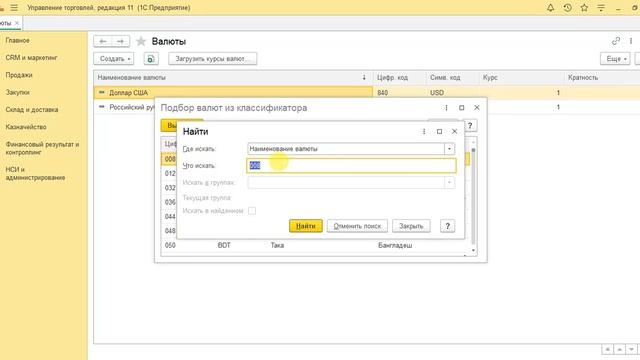Screen dimensions: 640x360
Task: Open the Создать dropdown button
Action: pyautogui.click(x=114, y=59)
